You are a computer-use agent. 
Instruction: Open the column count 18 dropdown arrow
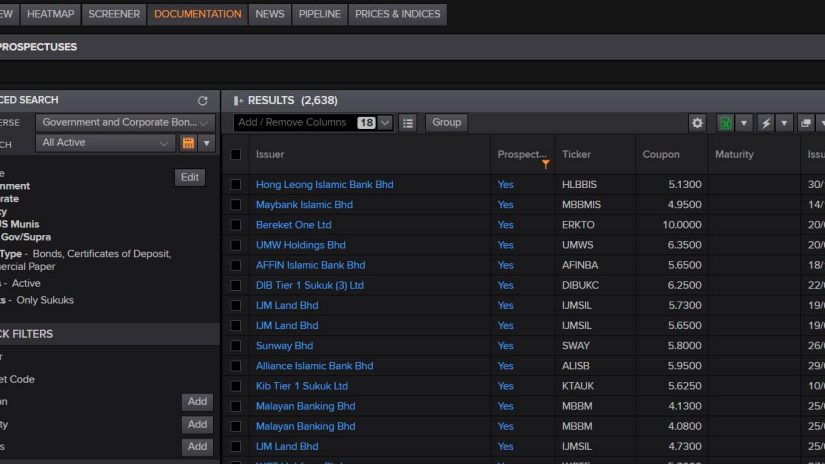tap(385, 123)
